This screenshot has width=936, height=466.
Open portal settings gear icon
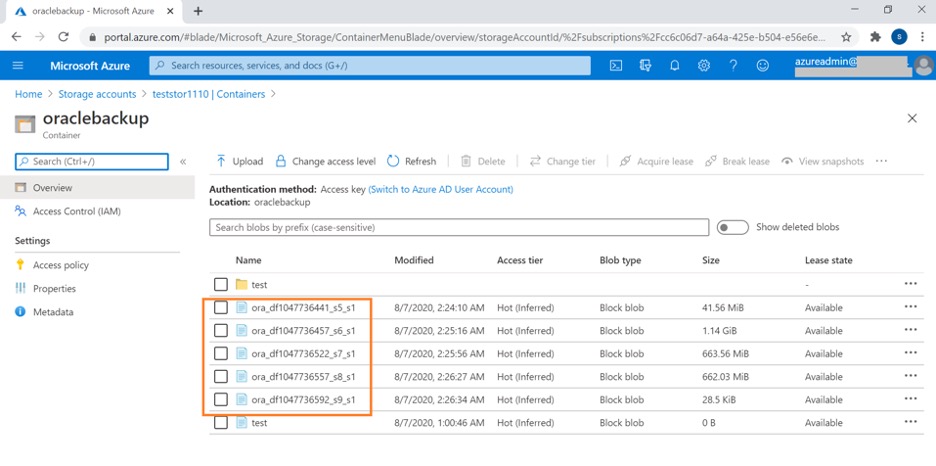tap(704, 66)
